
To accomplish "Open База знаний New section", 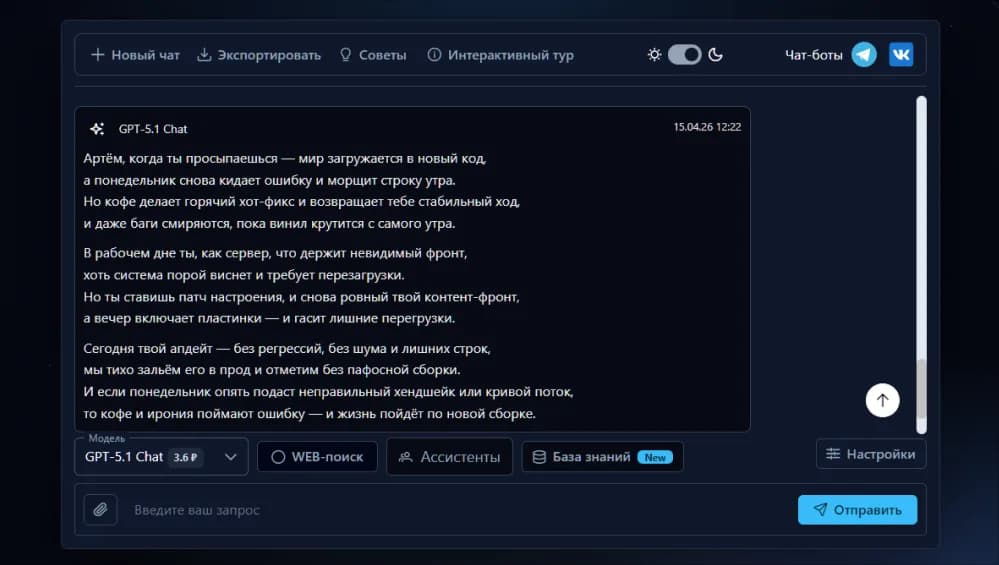I will pyautogui.click(x=602, y=457).
